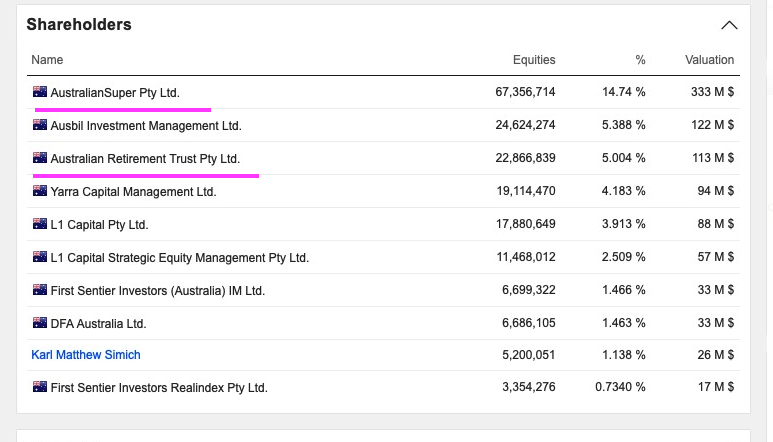Viewport: 773px width, 442px height.
Task: Click the flag icon beside L1 Capital Pty Ltd.
Action: click(x=40, y=224)
